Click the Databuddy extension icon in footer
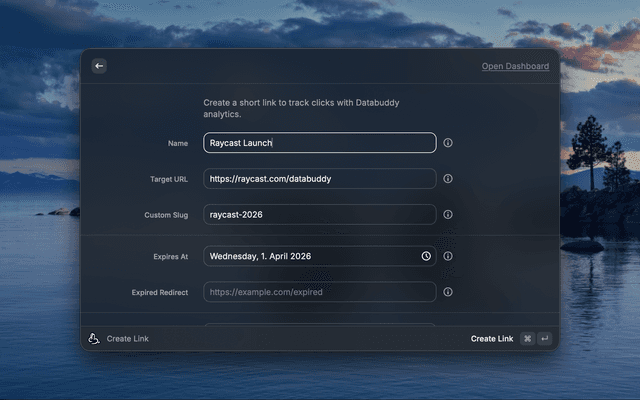Image resolution: width=640 pixels, height=400 pixels. point(93,339)
